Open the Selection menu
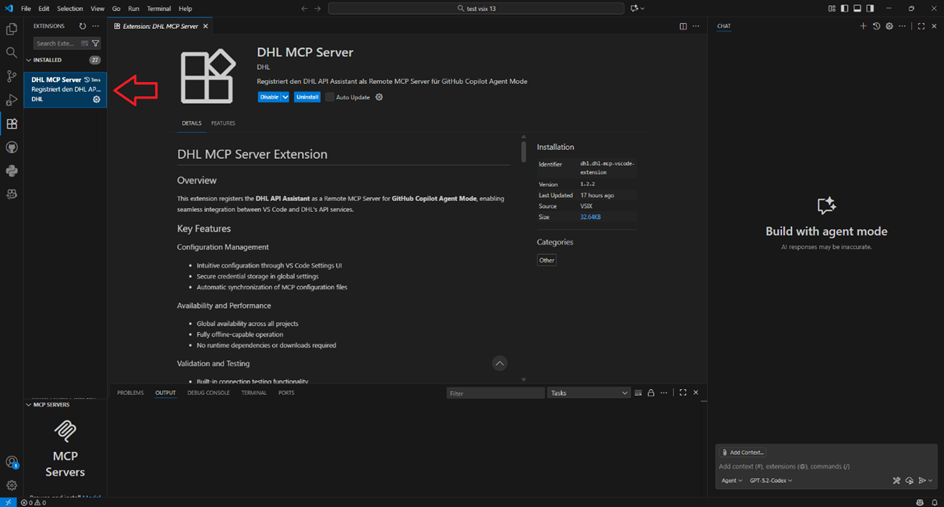The width and height of the screenshot is (944, 507). point(70,8)
